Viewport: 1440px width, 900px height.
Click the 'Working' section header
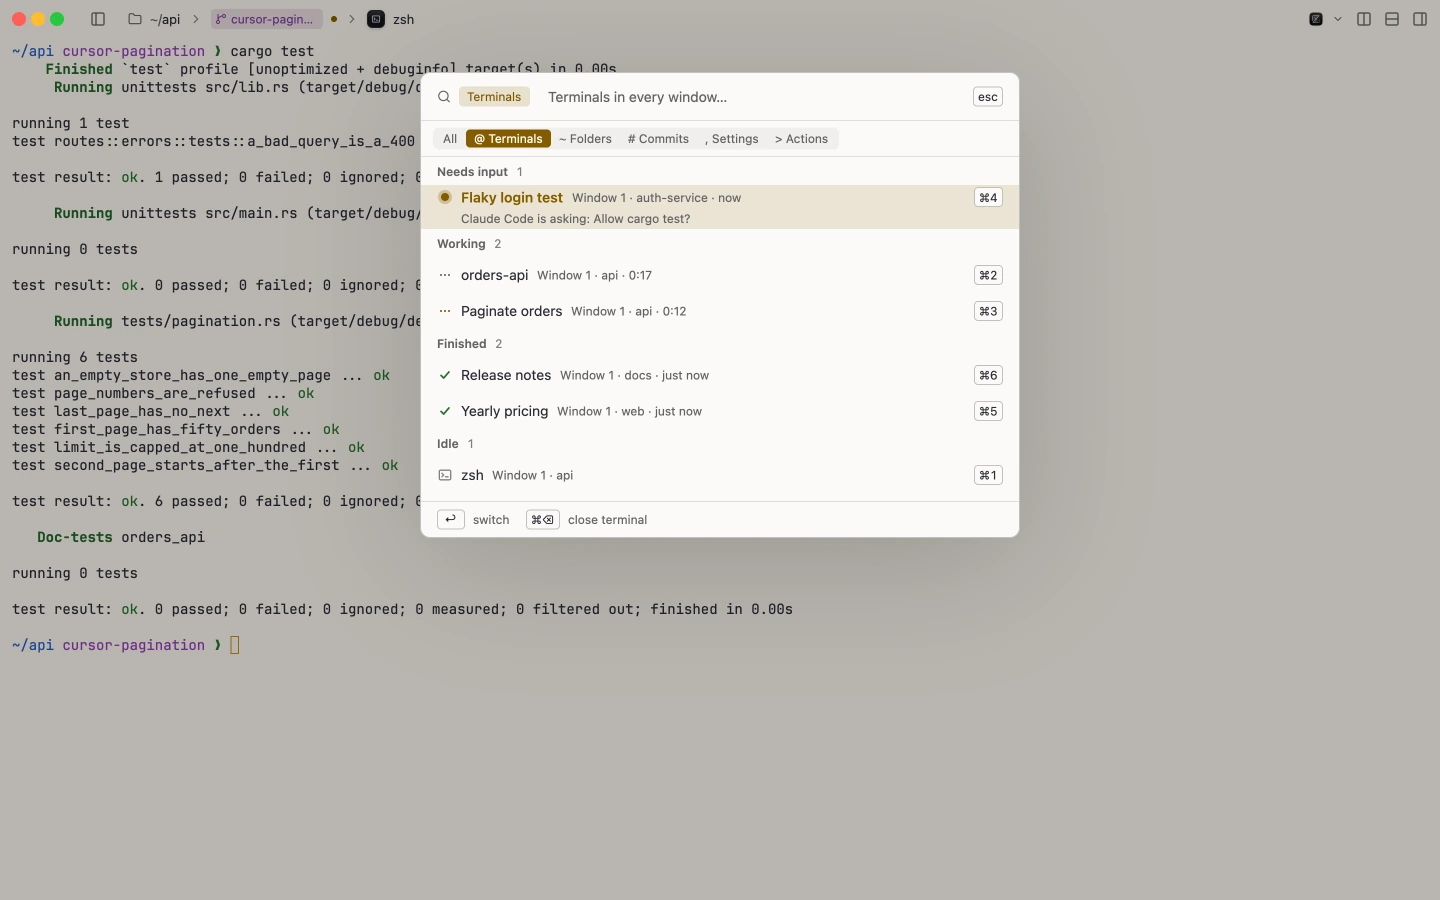pyautogui.click(x=461, y=244)
